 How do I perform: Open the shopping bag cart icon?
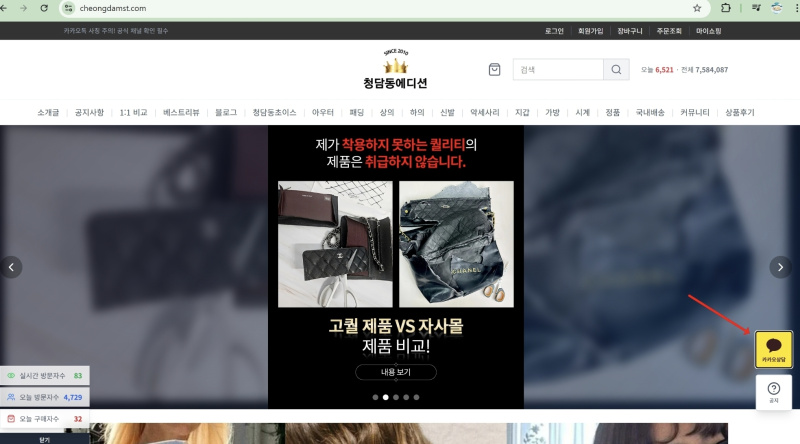click(x=494, y=70)
